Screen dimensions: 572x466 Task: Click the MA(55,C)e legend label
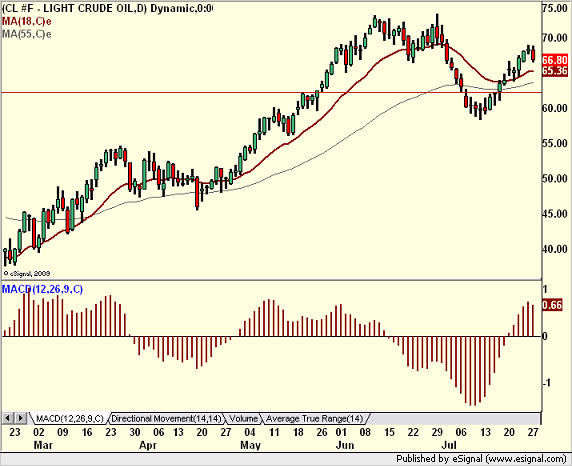27,34
